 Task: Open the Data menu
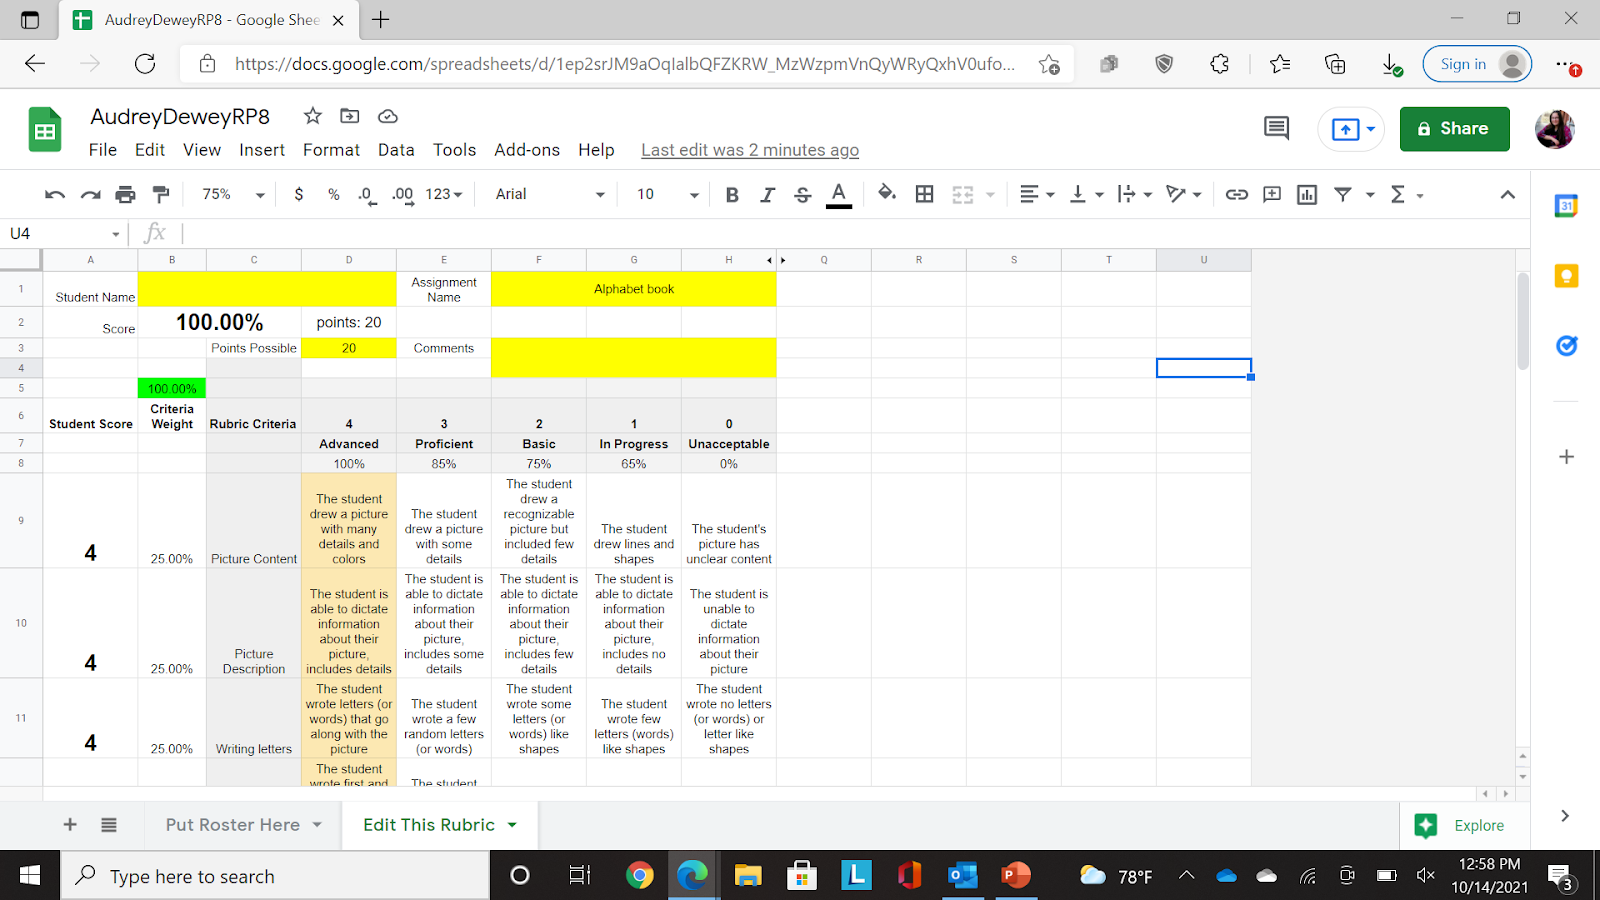pos(396,149)
